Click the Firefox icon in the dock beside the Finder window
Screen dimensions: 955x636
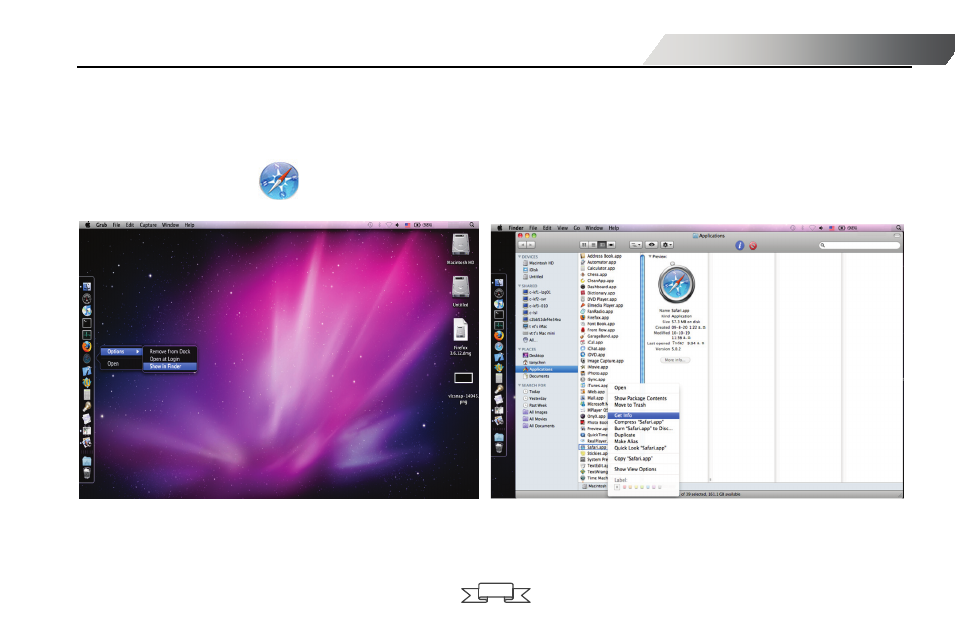pyautogui.click(x=499, y=335)
